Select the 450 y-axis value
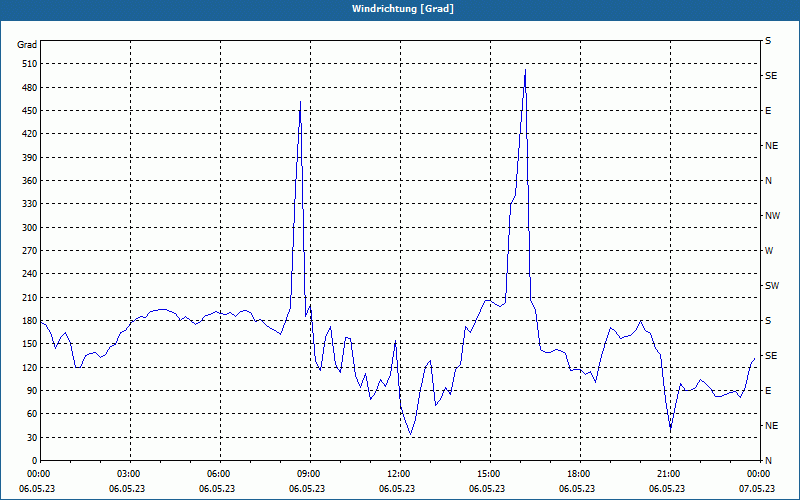Image resolution: width=800 pixels, height=500 pixels. pyautogui.click(x=30, y=111)
